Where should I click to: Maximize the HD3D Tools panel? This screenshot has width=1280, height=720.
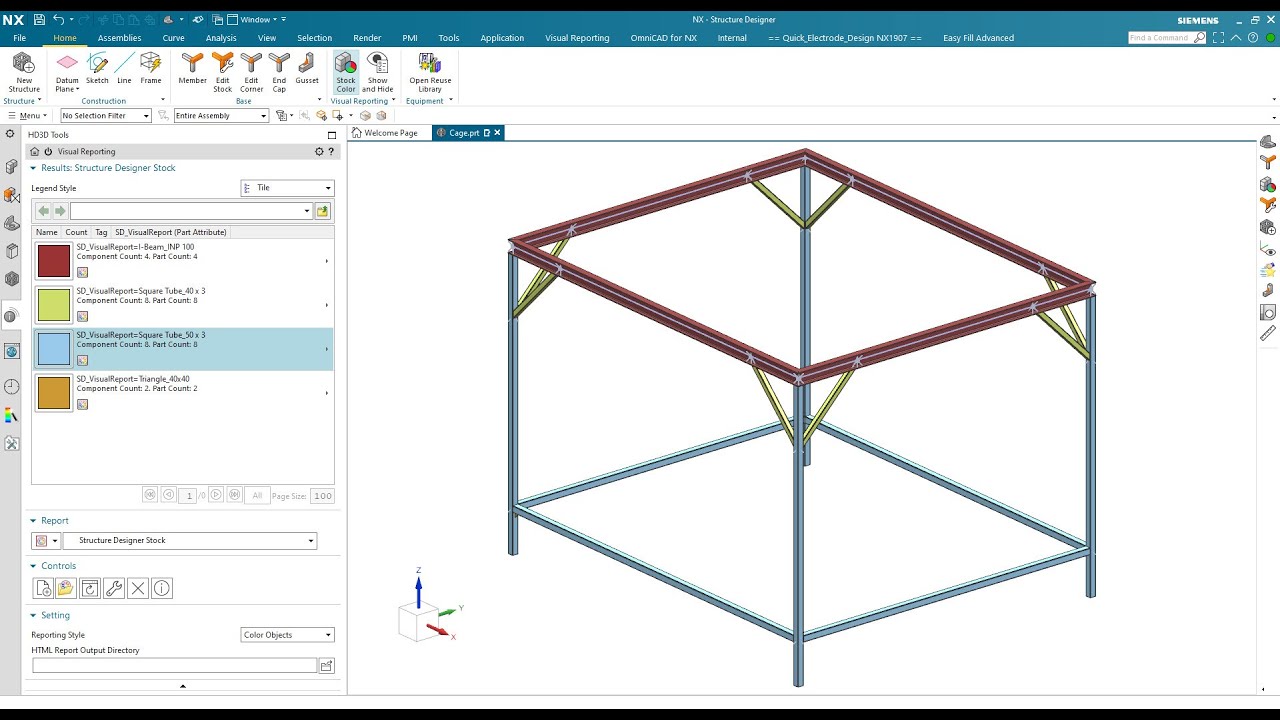(x=332, y=135)
